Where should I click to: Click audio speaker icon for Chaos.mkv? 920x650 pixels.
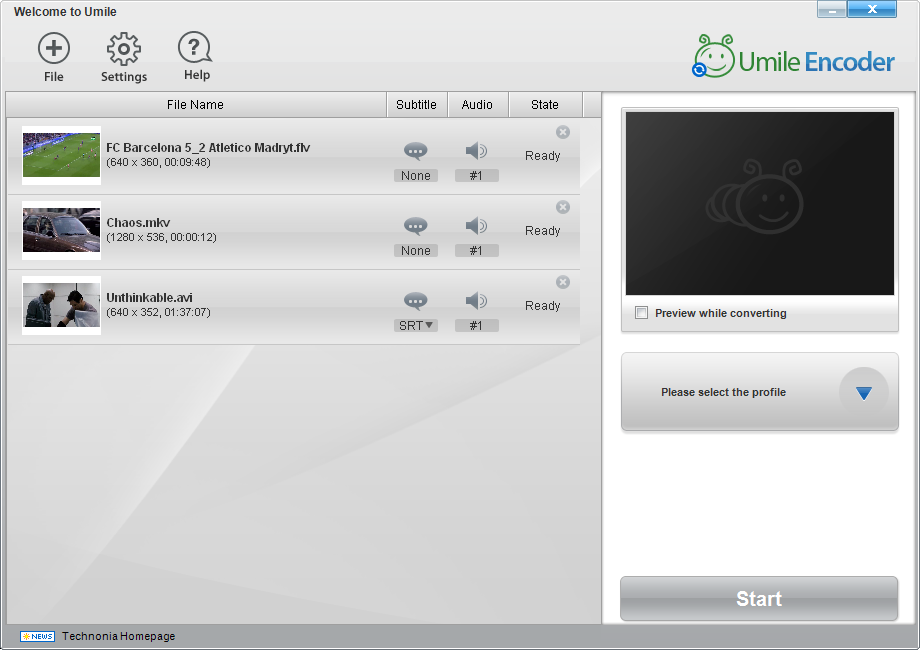[476, 226]
